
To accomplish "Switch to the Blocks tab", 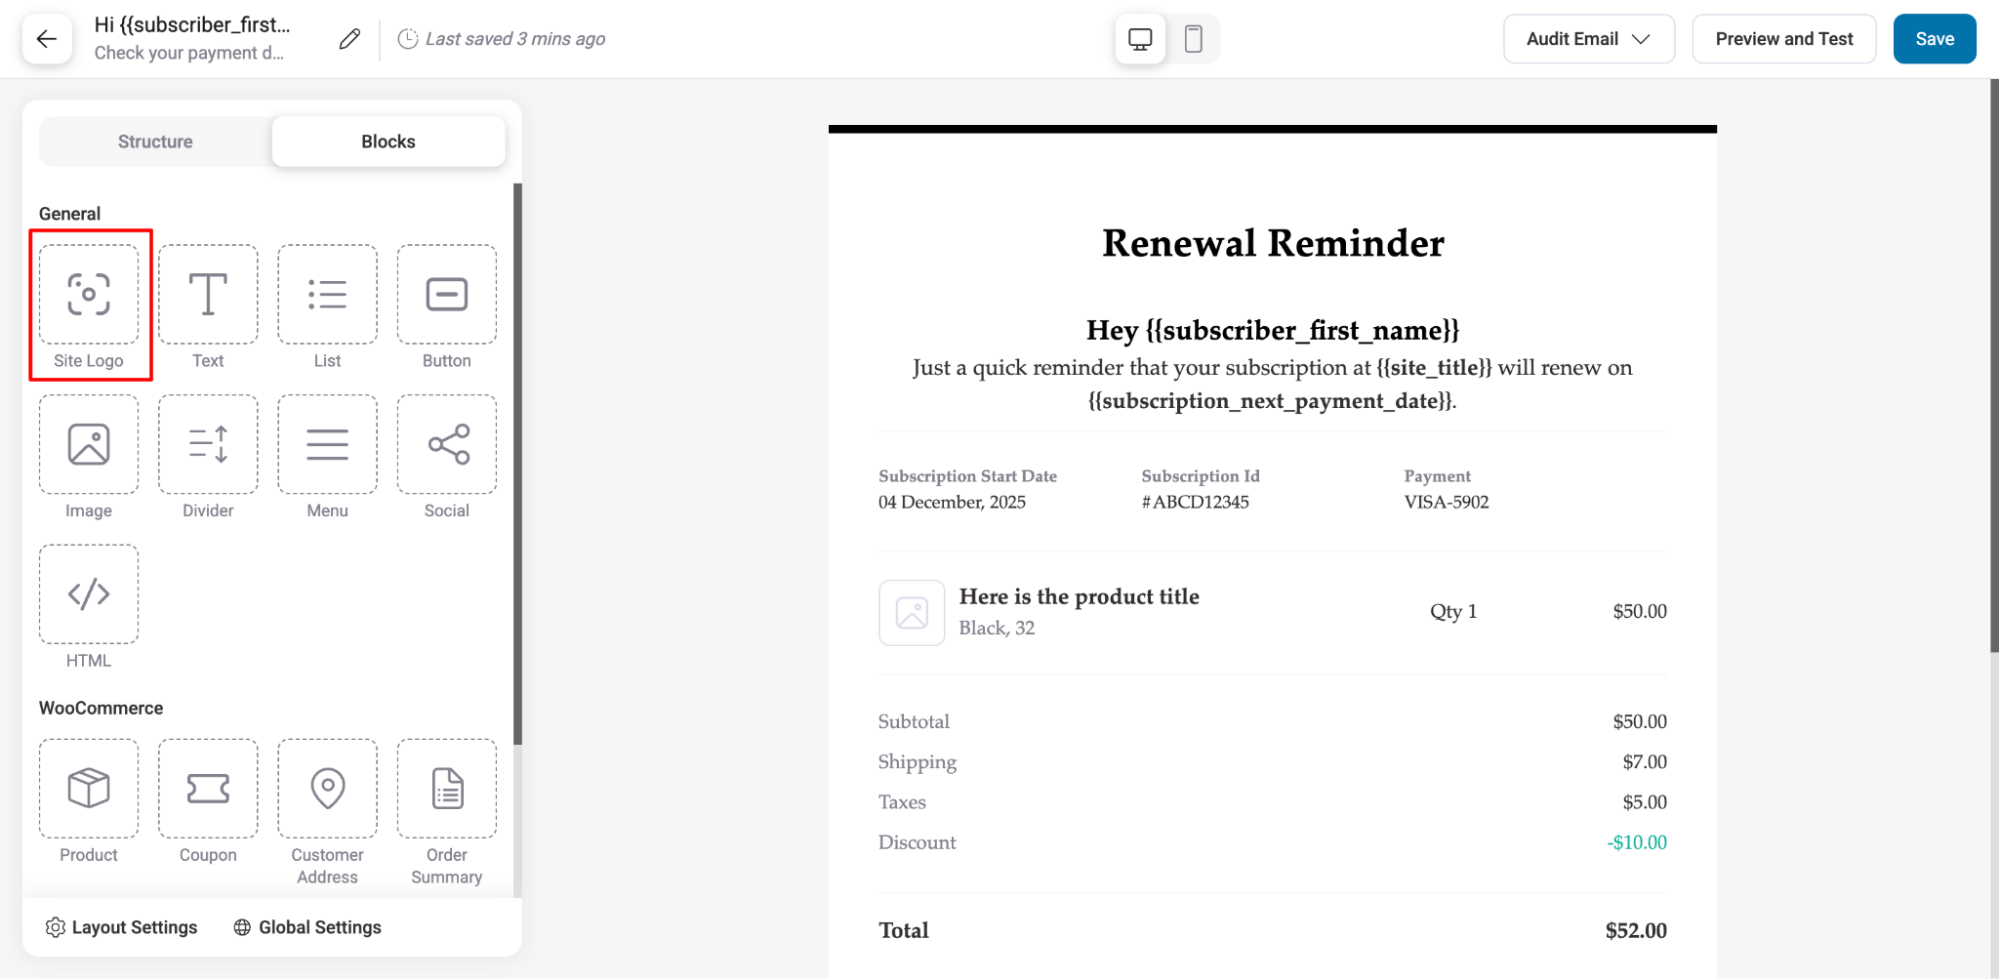I will click(x=388, y=142).
